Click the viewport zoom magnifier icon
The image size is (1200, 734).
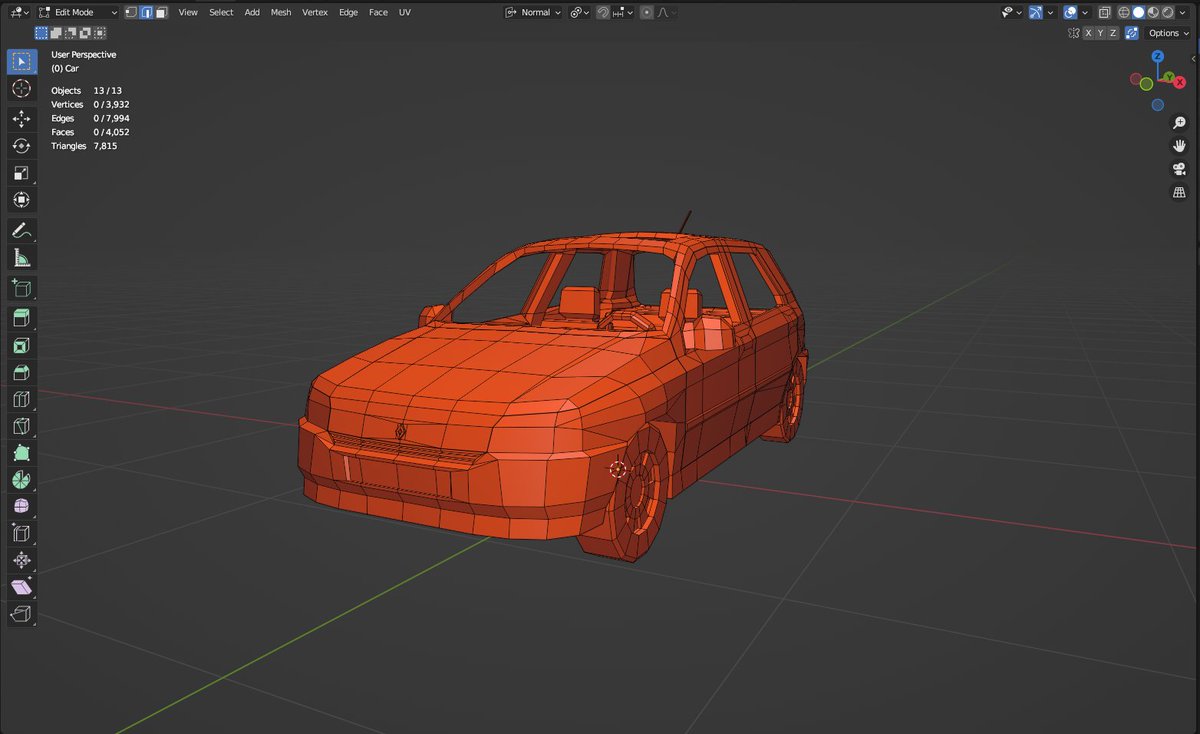(1179, 123)
